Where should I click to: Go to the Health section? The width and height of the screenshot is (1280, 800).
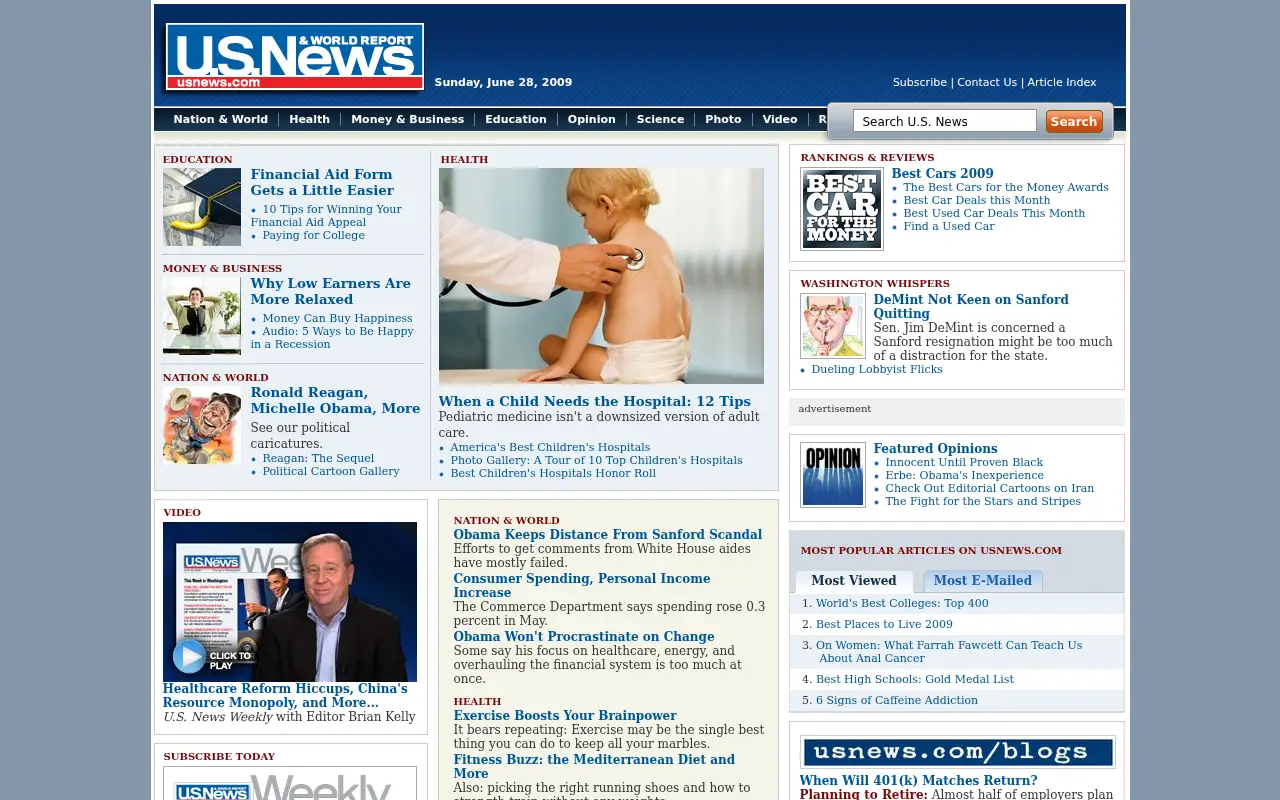tap(309, 119)
